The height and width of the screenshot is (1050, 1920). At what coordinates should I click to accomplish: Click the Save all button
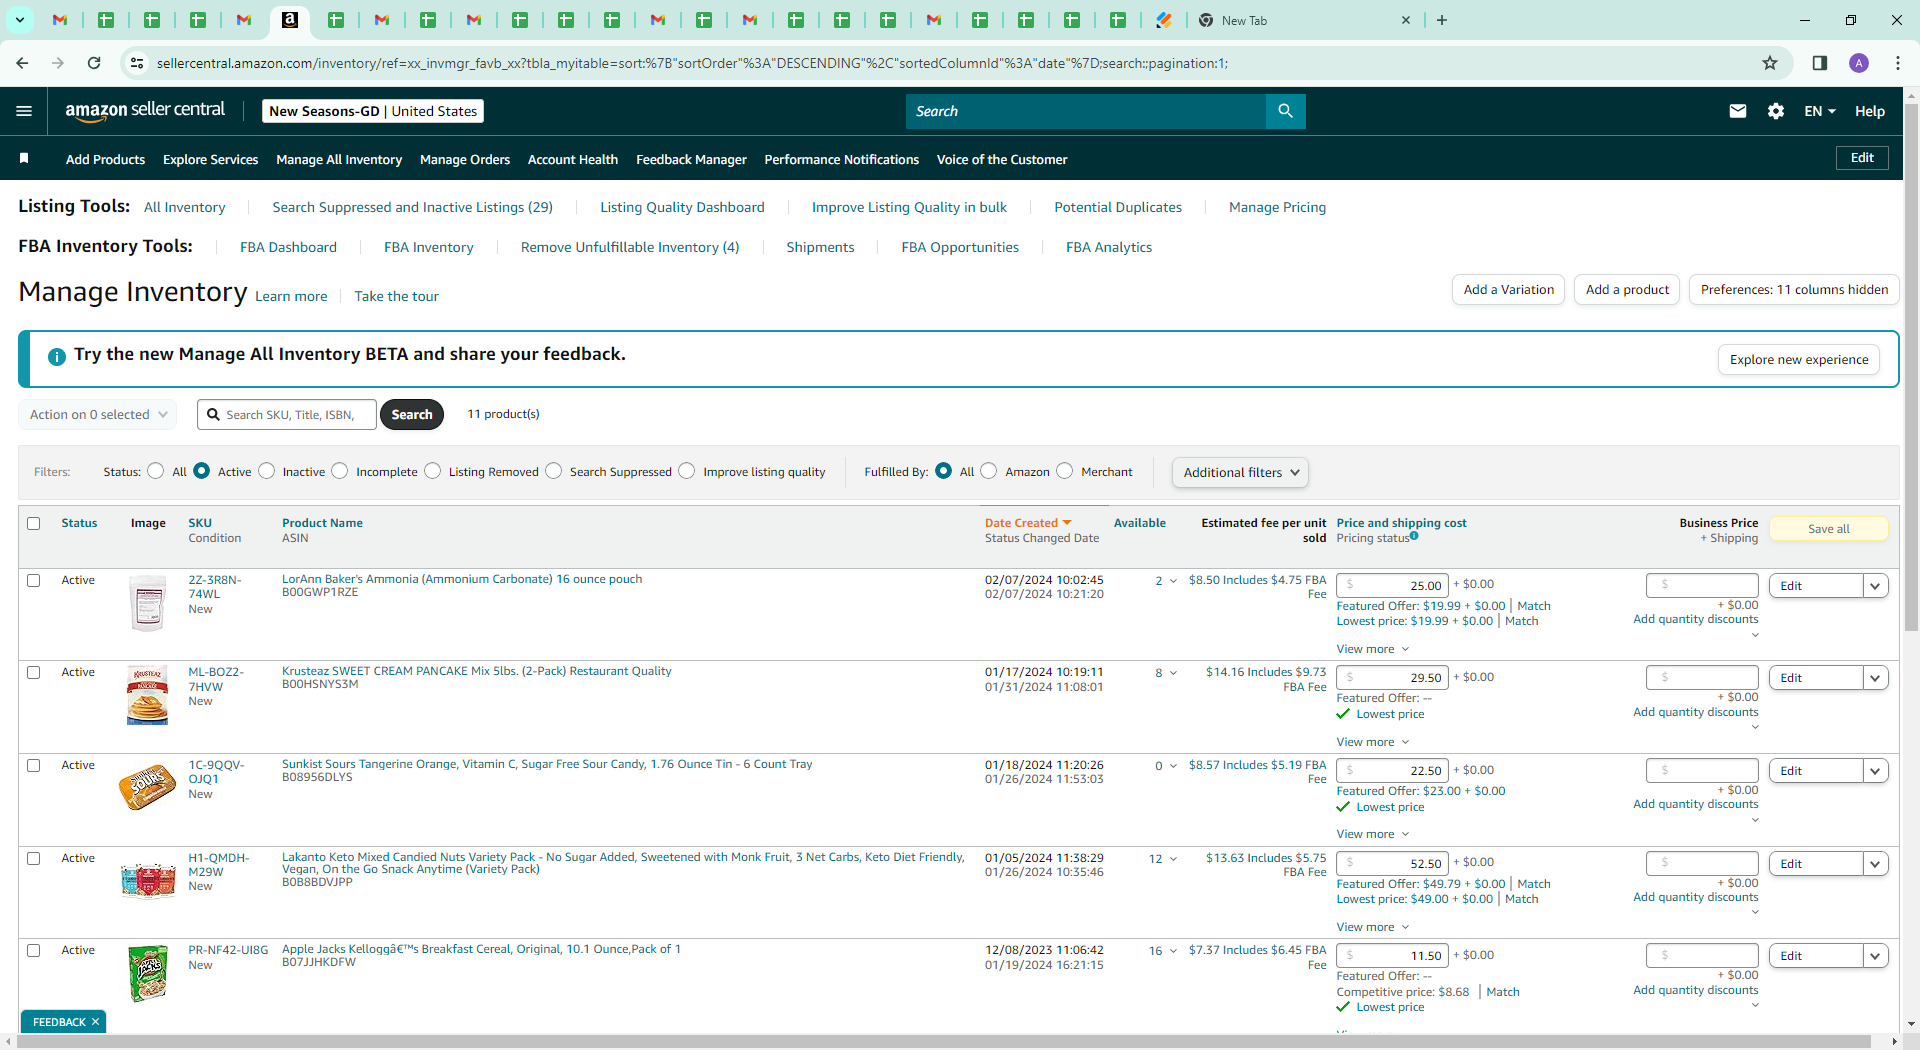pyautogui.click(x=1829, y=529)
